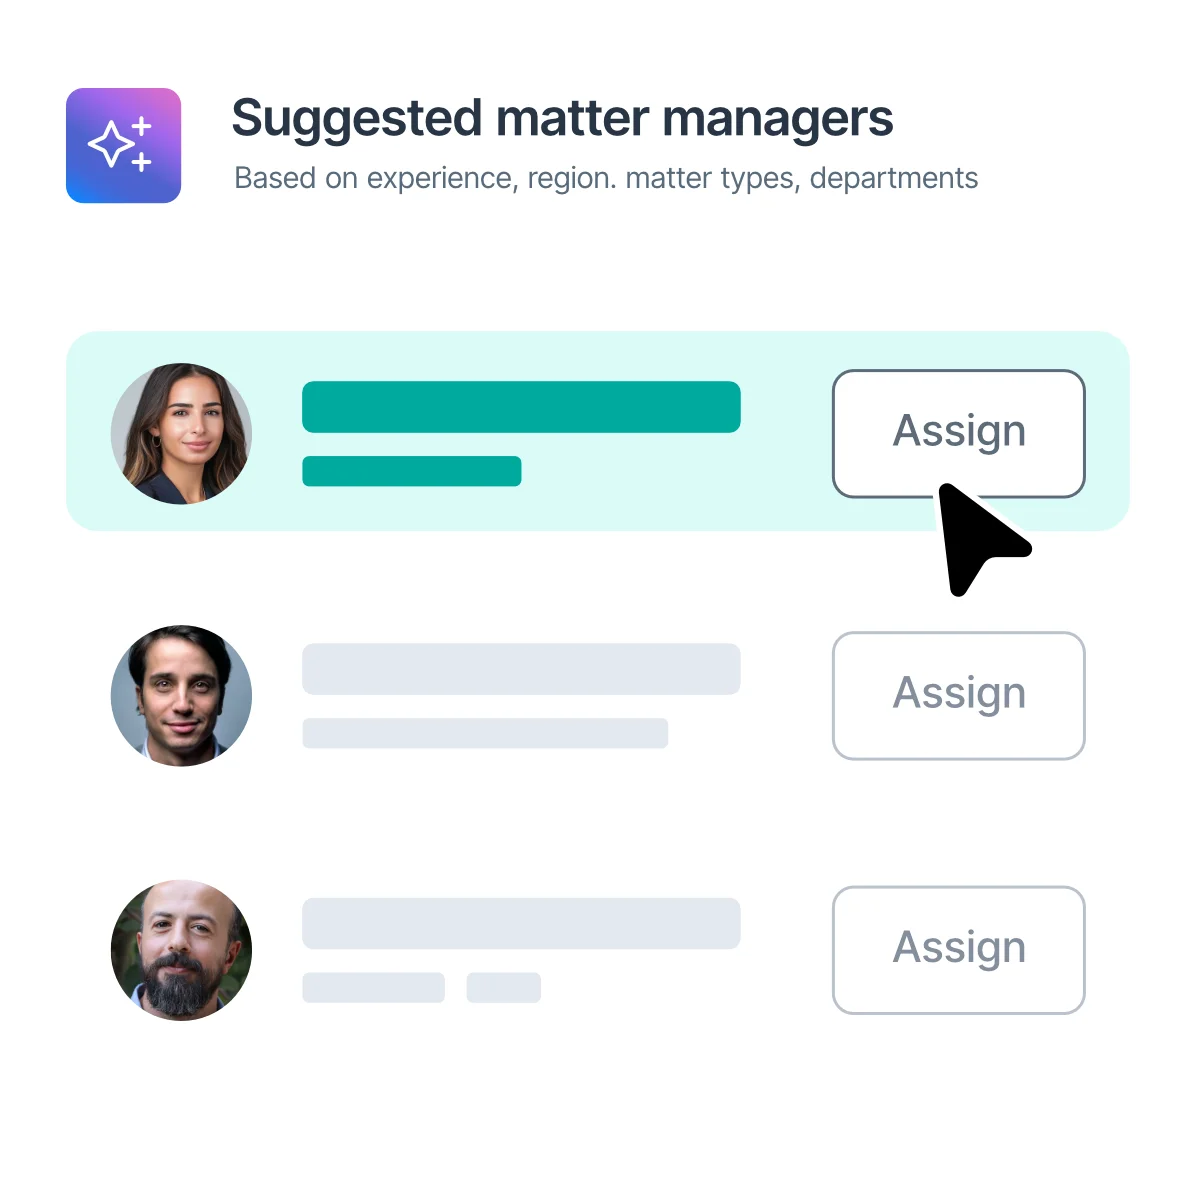1200x1200 pixels.
Task: Select the long teal name bar
Action: click(521, 407)
